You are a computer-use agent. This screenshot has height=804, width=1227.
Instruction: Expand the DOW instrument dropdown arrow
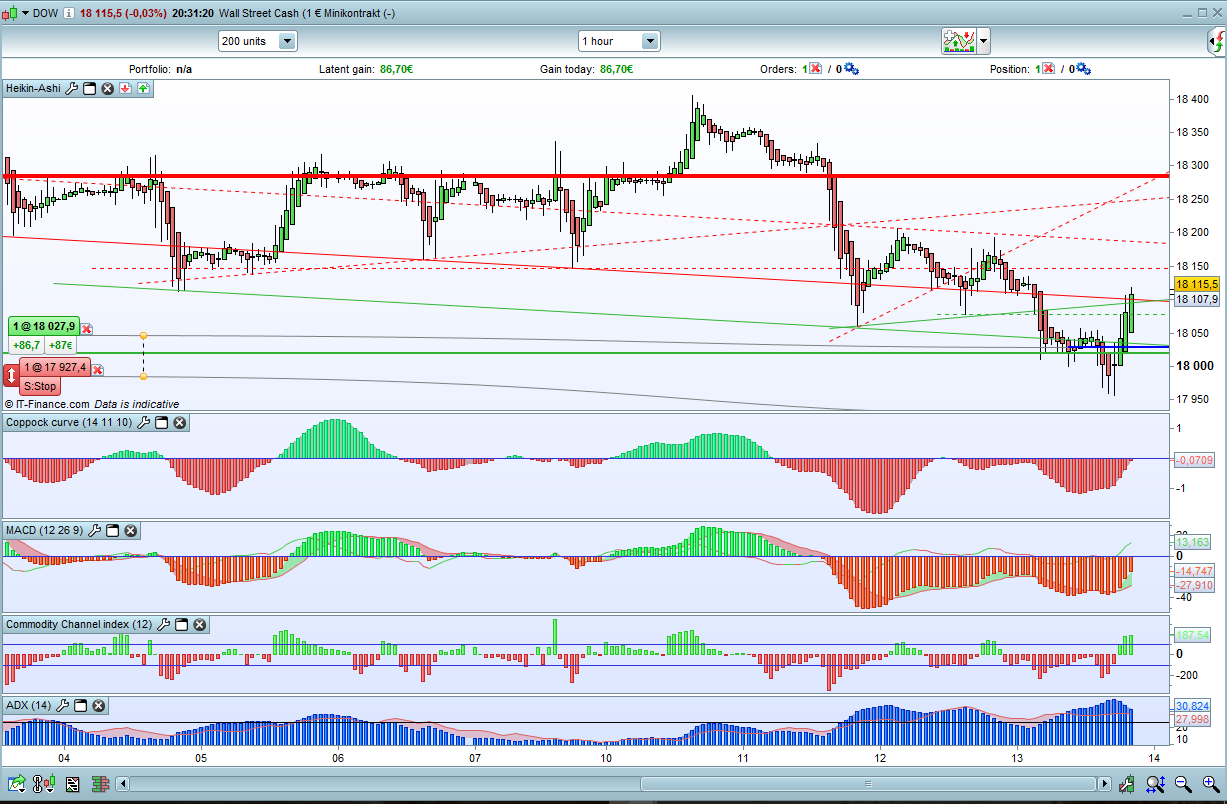pyautogui.click(x=25, y=14)
